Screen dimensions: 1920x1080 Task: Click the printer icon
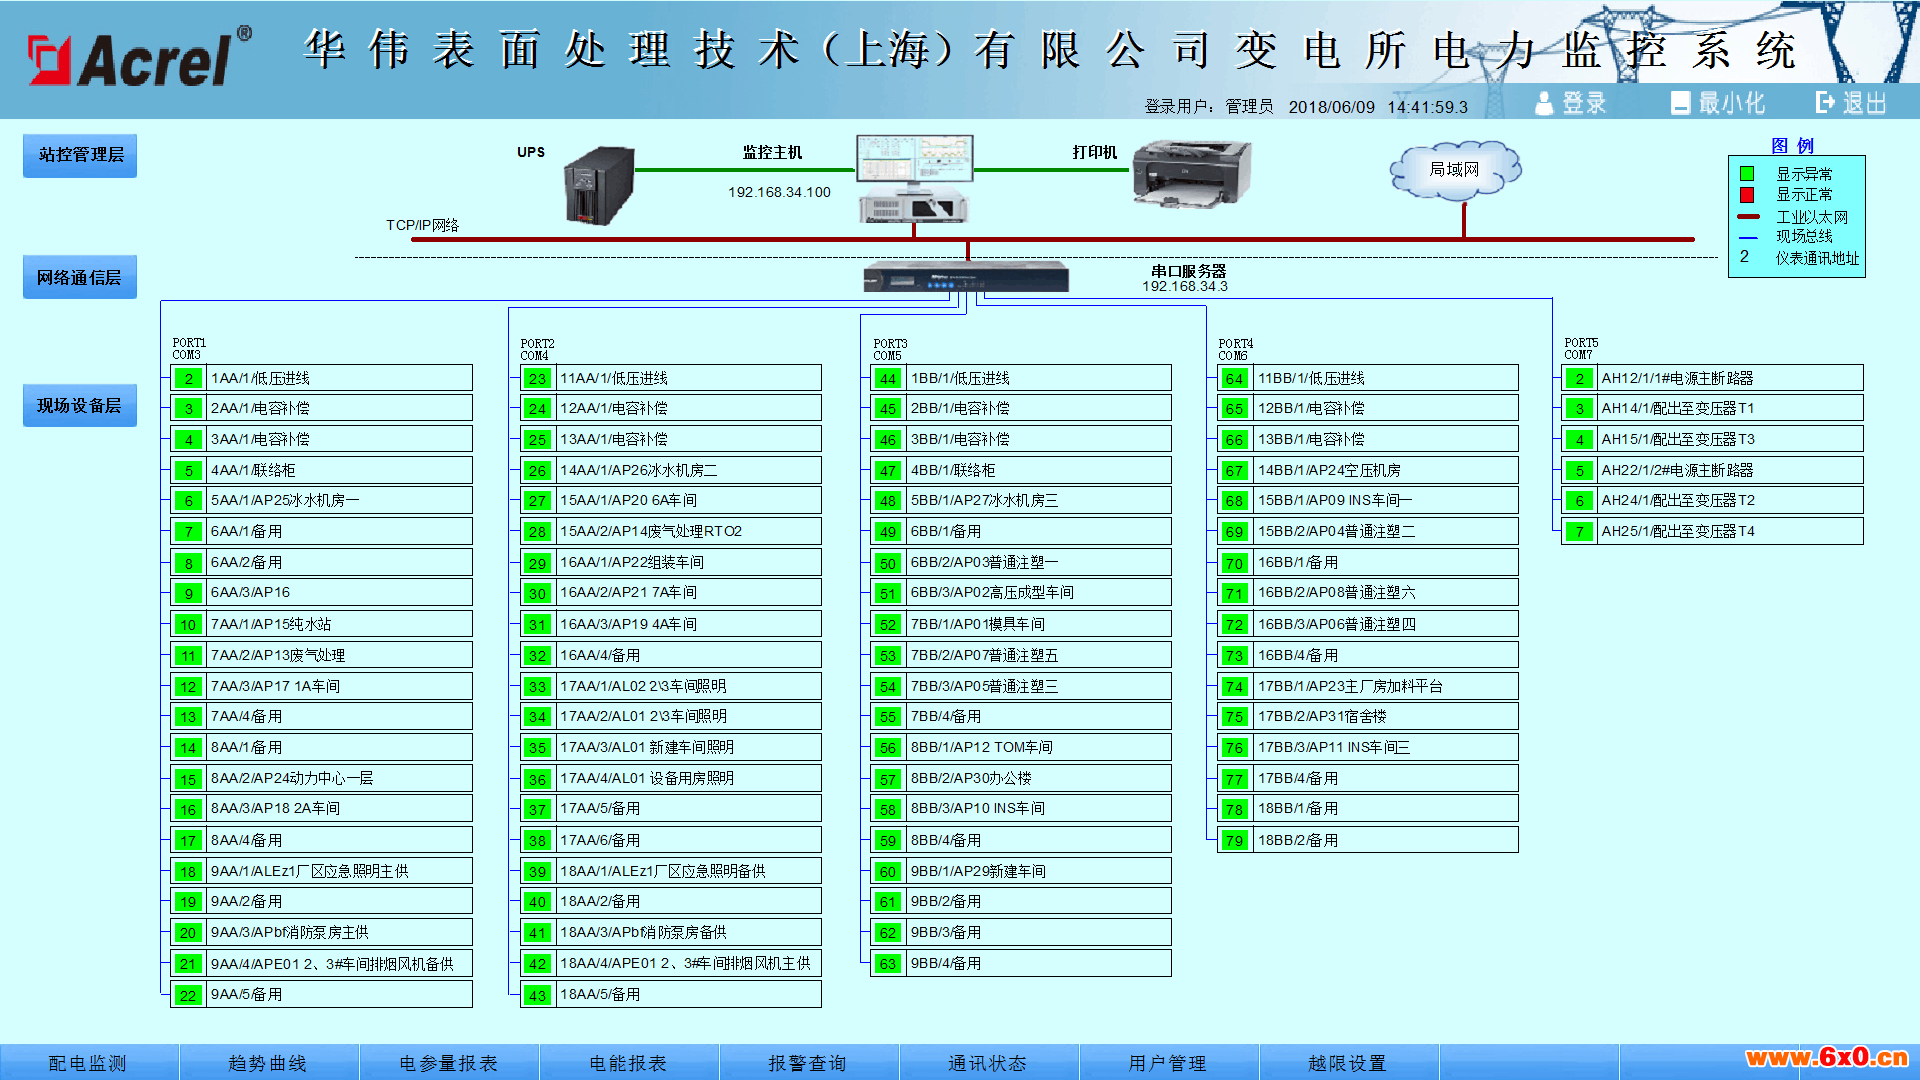click(x=1191, y=173)
